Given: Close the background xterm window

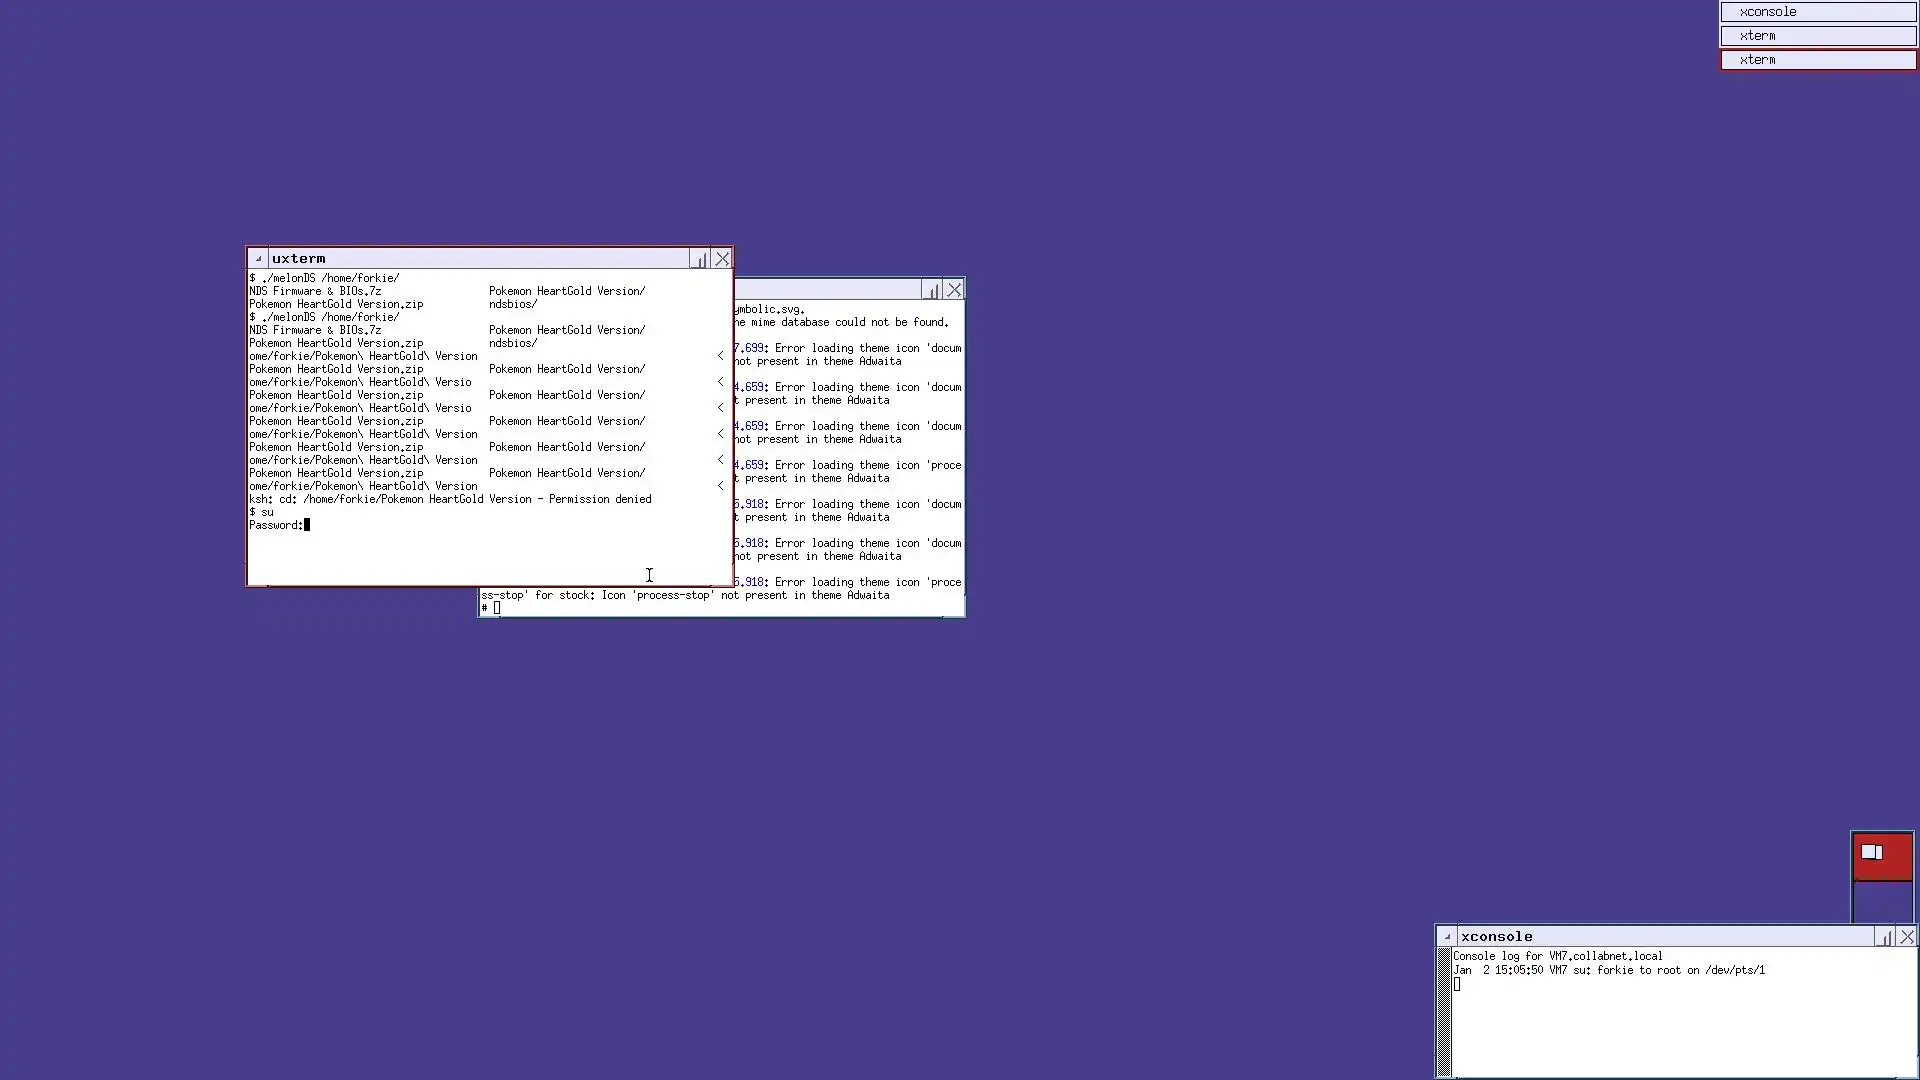Looking at the screenshot, I should (954, 290).
